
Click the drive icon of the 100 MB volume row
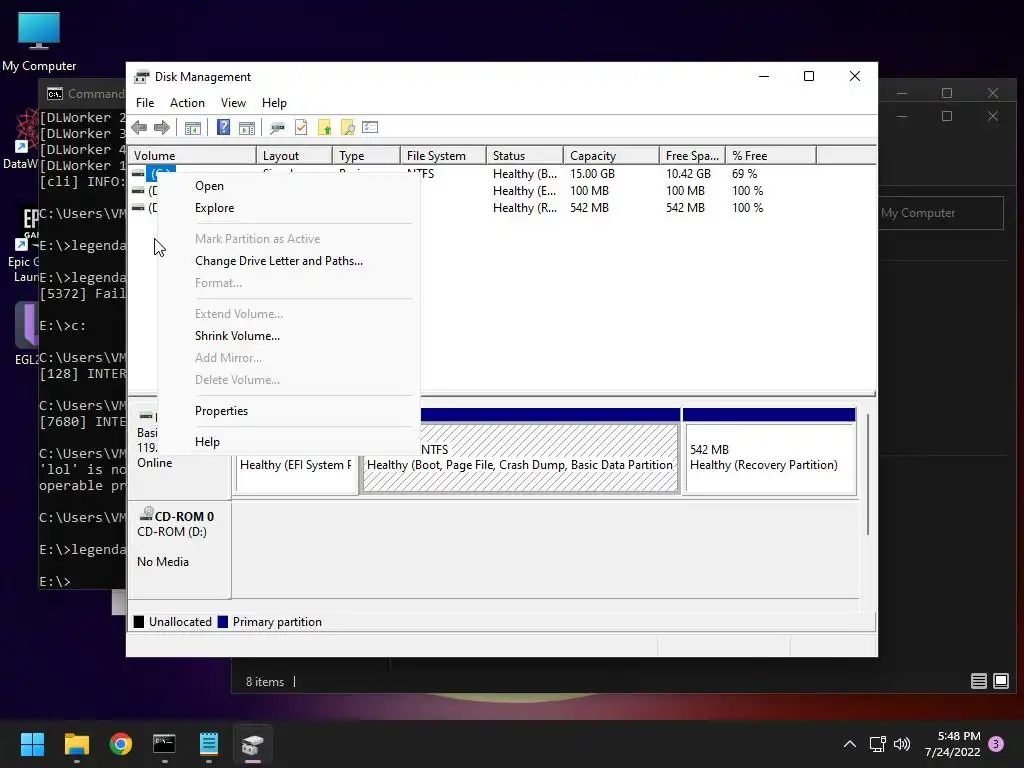click(x=138, y=191)
